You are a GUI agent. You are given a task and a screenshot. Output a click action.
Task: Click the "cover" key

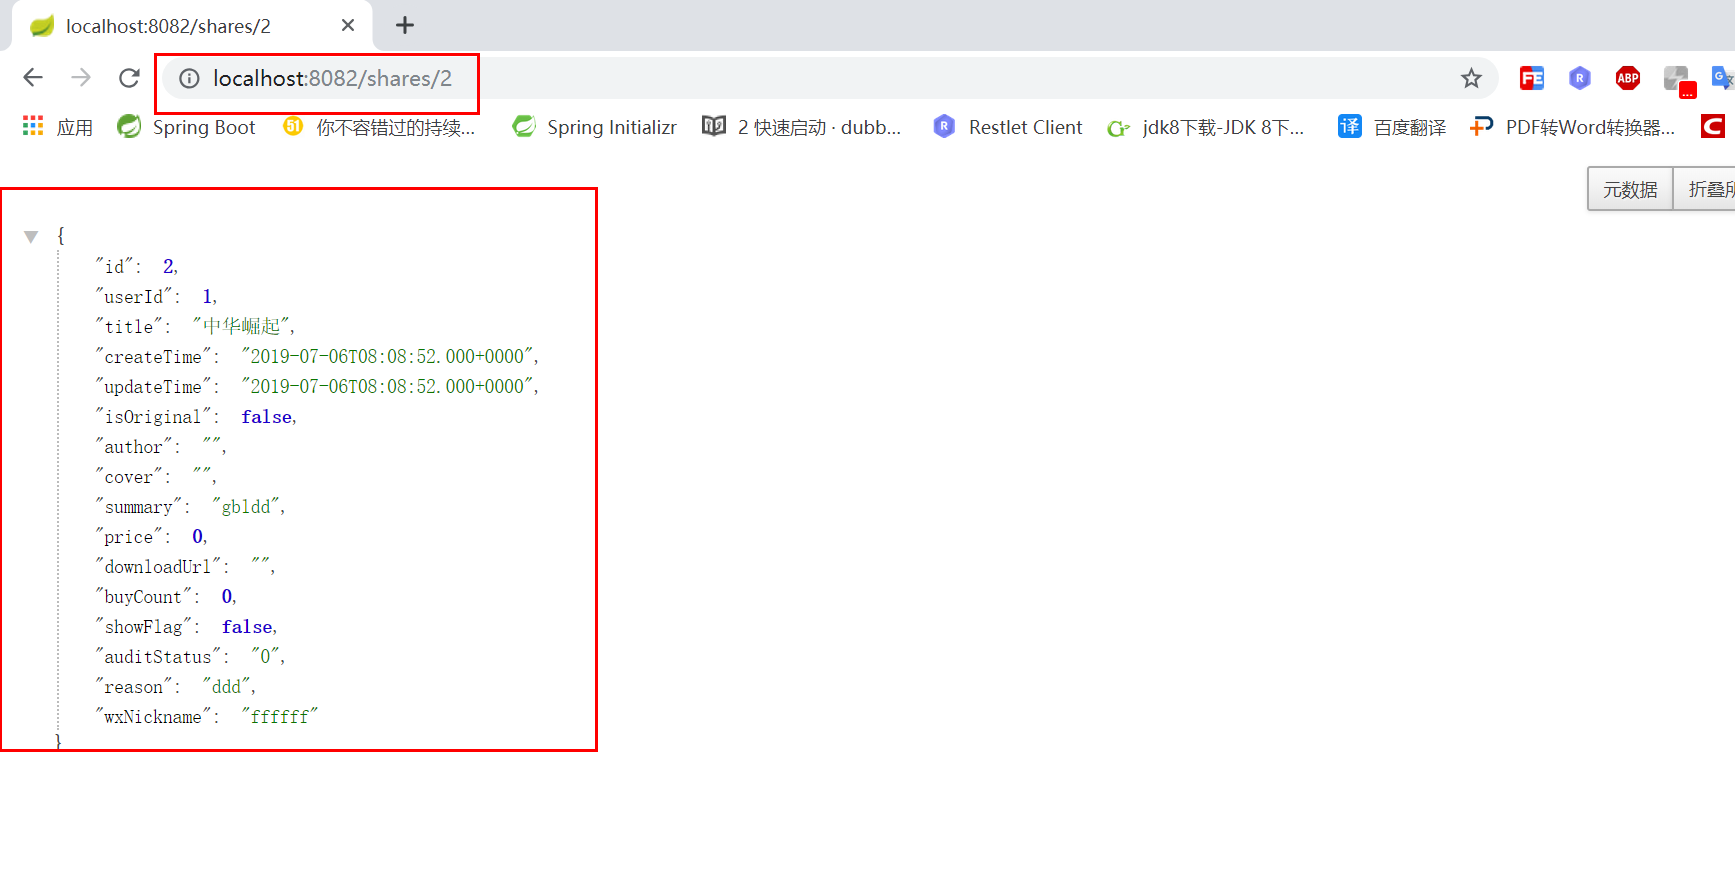tap(129, 476)
